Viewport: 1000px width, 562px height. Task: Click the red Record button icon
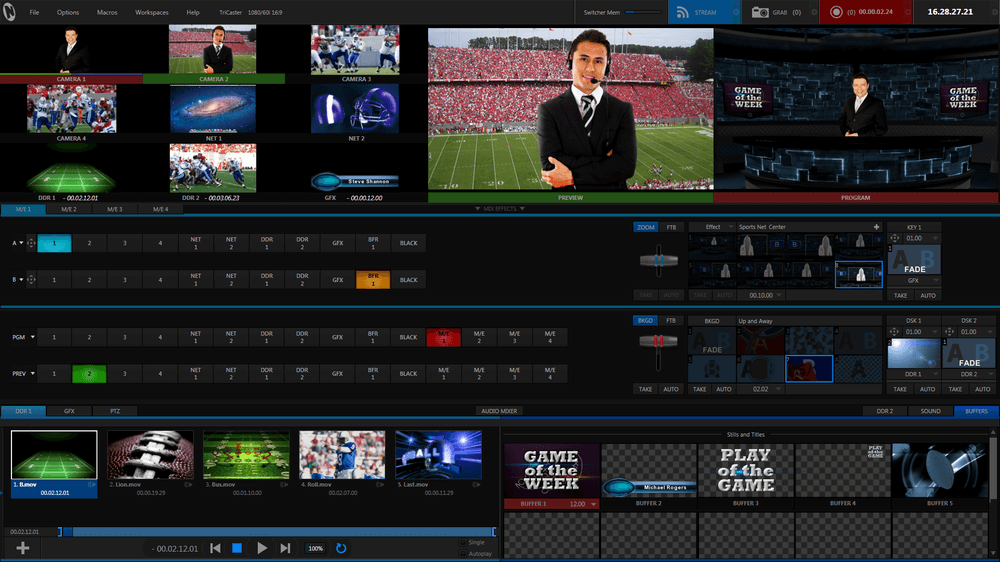click(x=836, y=13)
